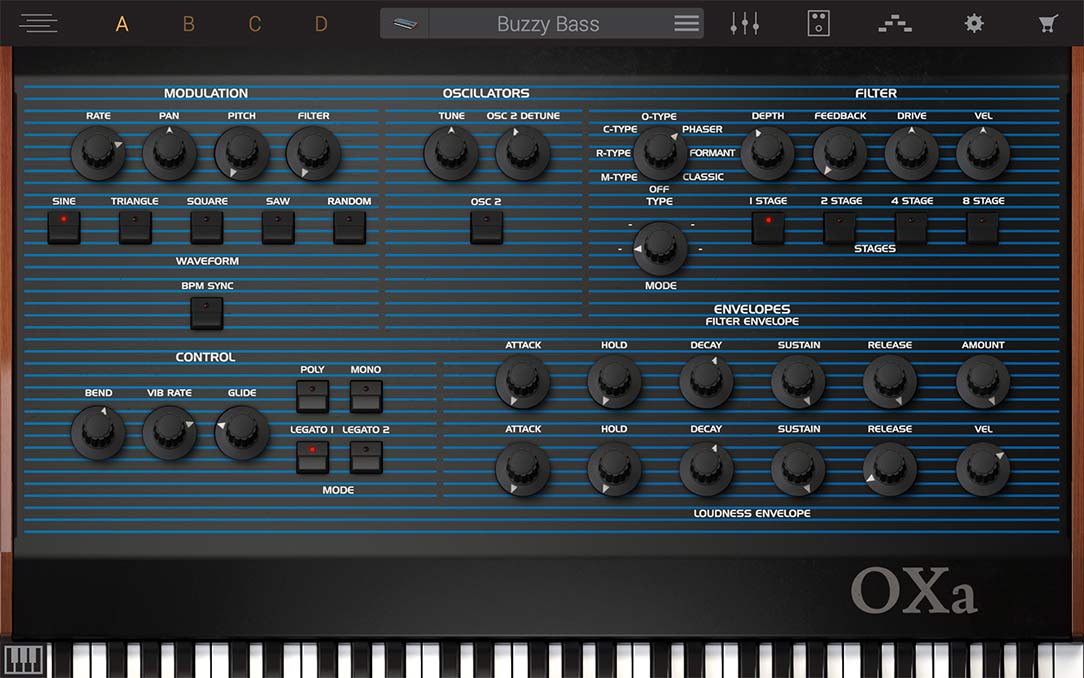Click the instrument thumbnail beside Buzzy Bass
Image resolution: width=1084 pixels, height=678 pixels.
pyautogui.click(x=406, y=24)
